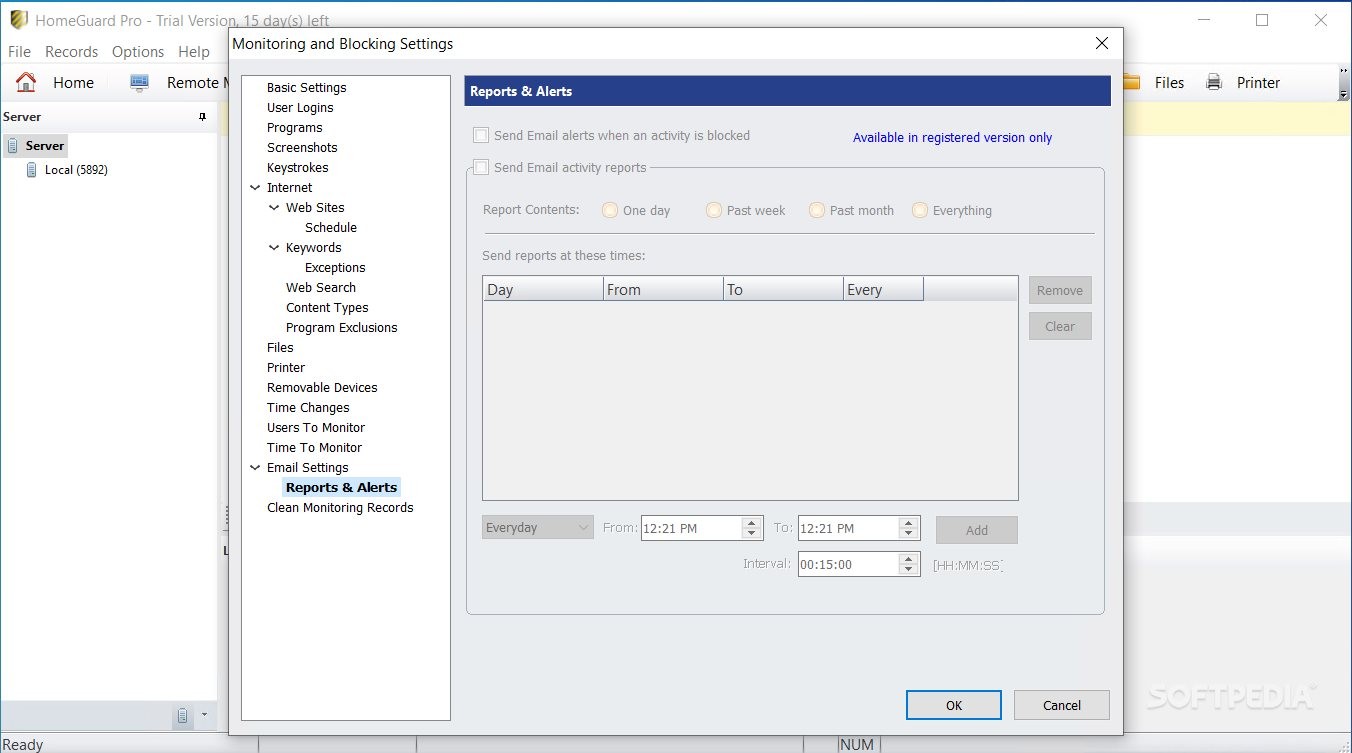Select Exceptions under Keywords

335,268
